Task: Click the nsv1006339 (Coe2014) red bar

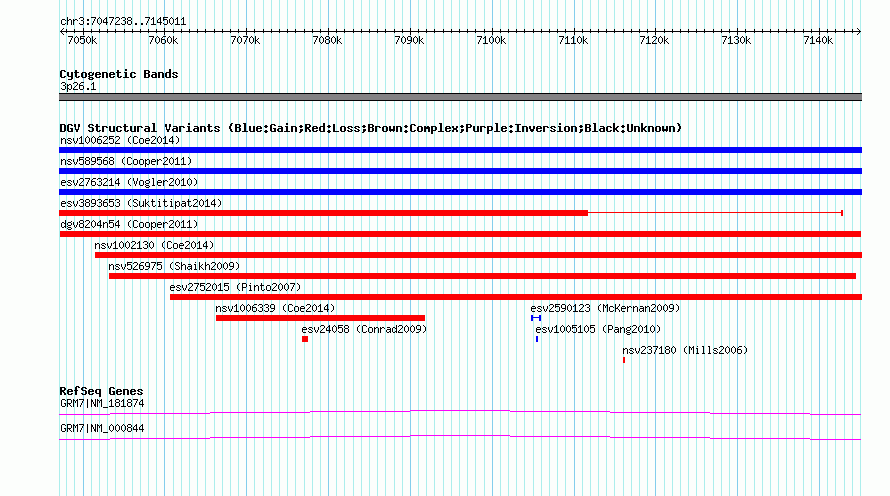Action: click(320, 318)
